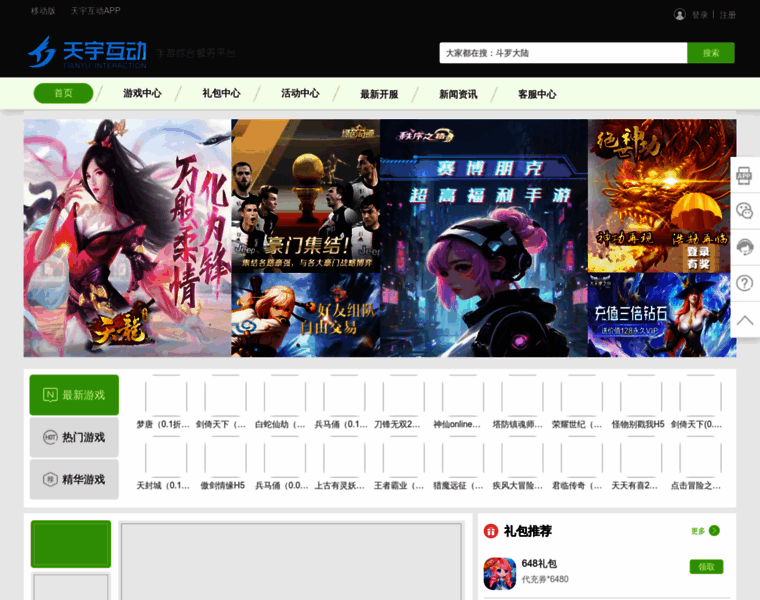The height and width of the screenshot is (600, 760).
Task: Open the customer service headset icon
Action: pyautogui.click(x=744, y=247)
